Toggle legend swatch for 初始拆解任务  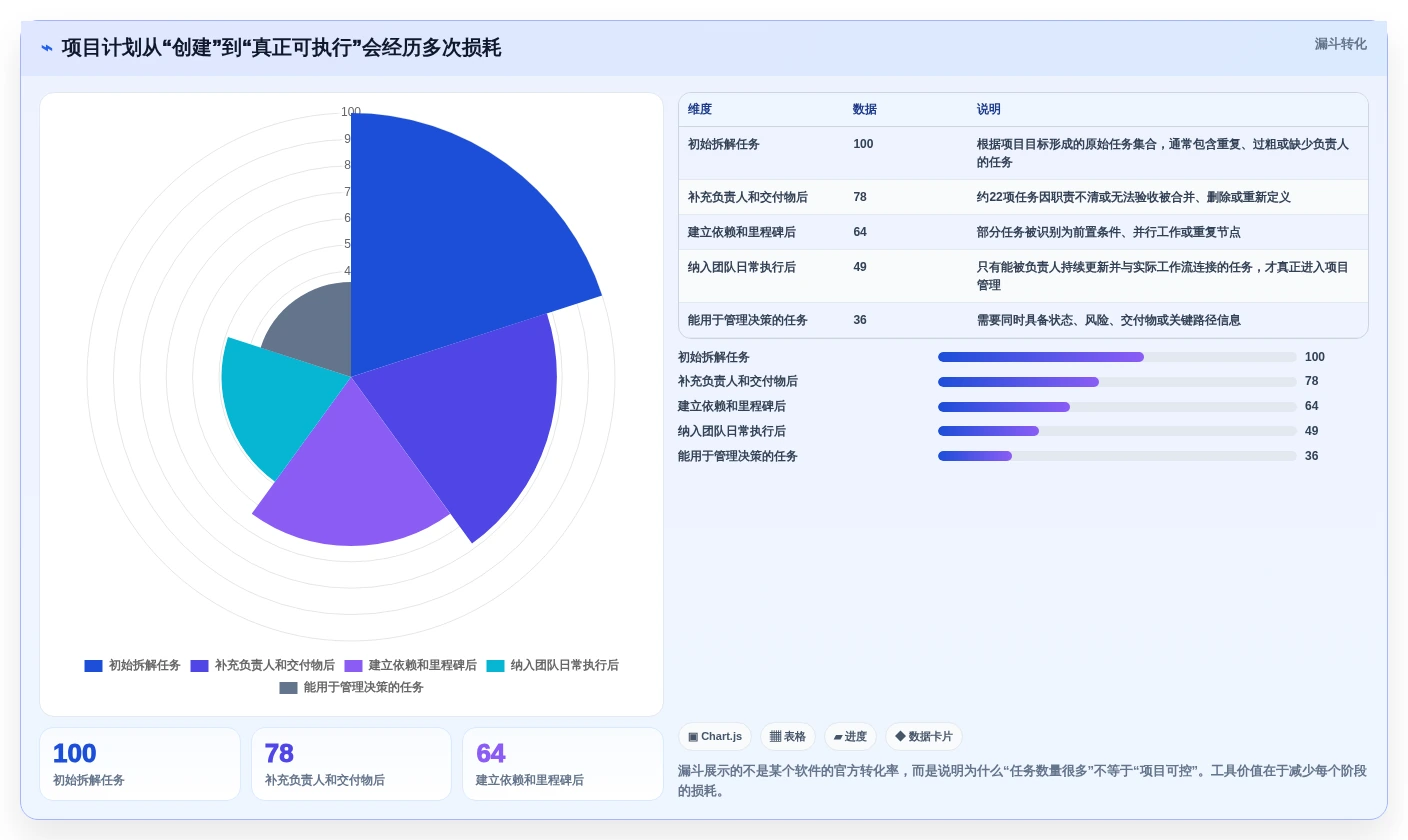click(93, 666)
